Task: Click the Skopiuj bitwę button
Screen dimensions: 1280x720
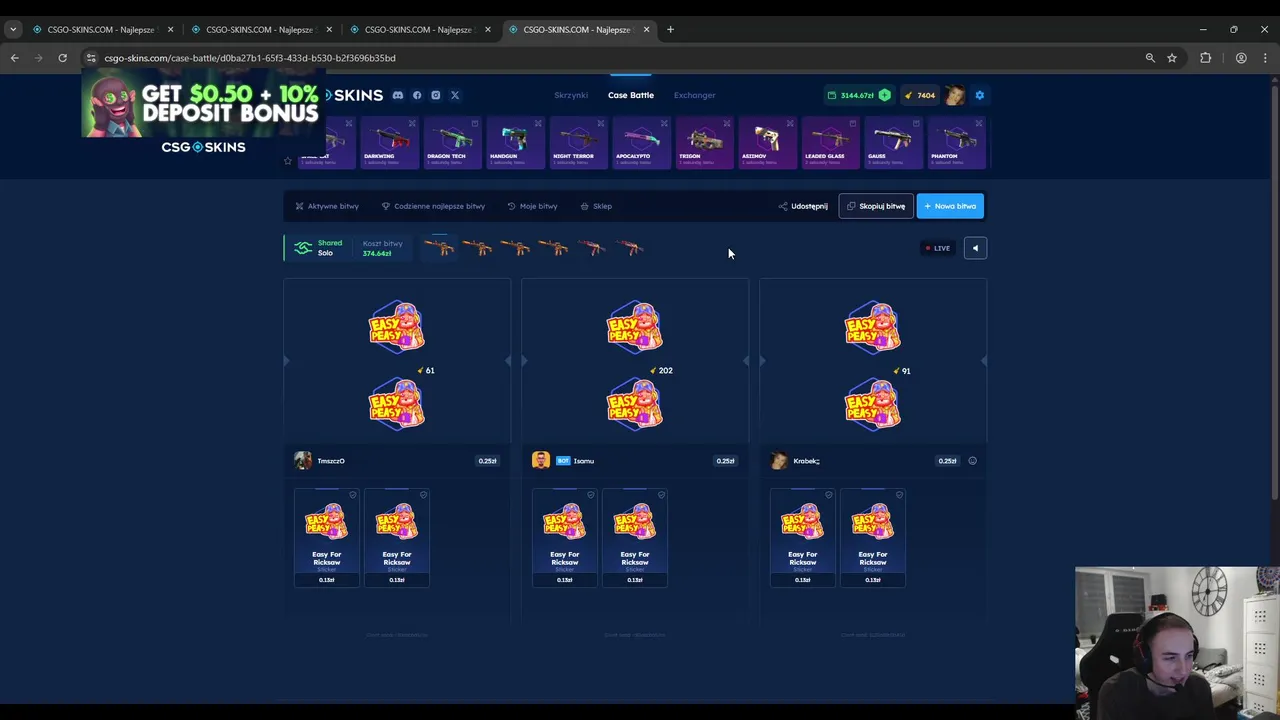Action: click(876, 206)
